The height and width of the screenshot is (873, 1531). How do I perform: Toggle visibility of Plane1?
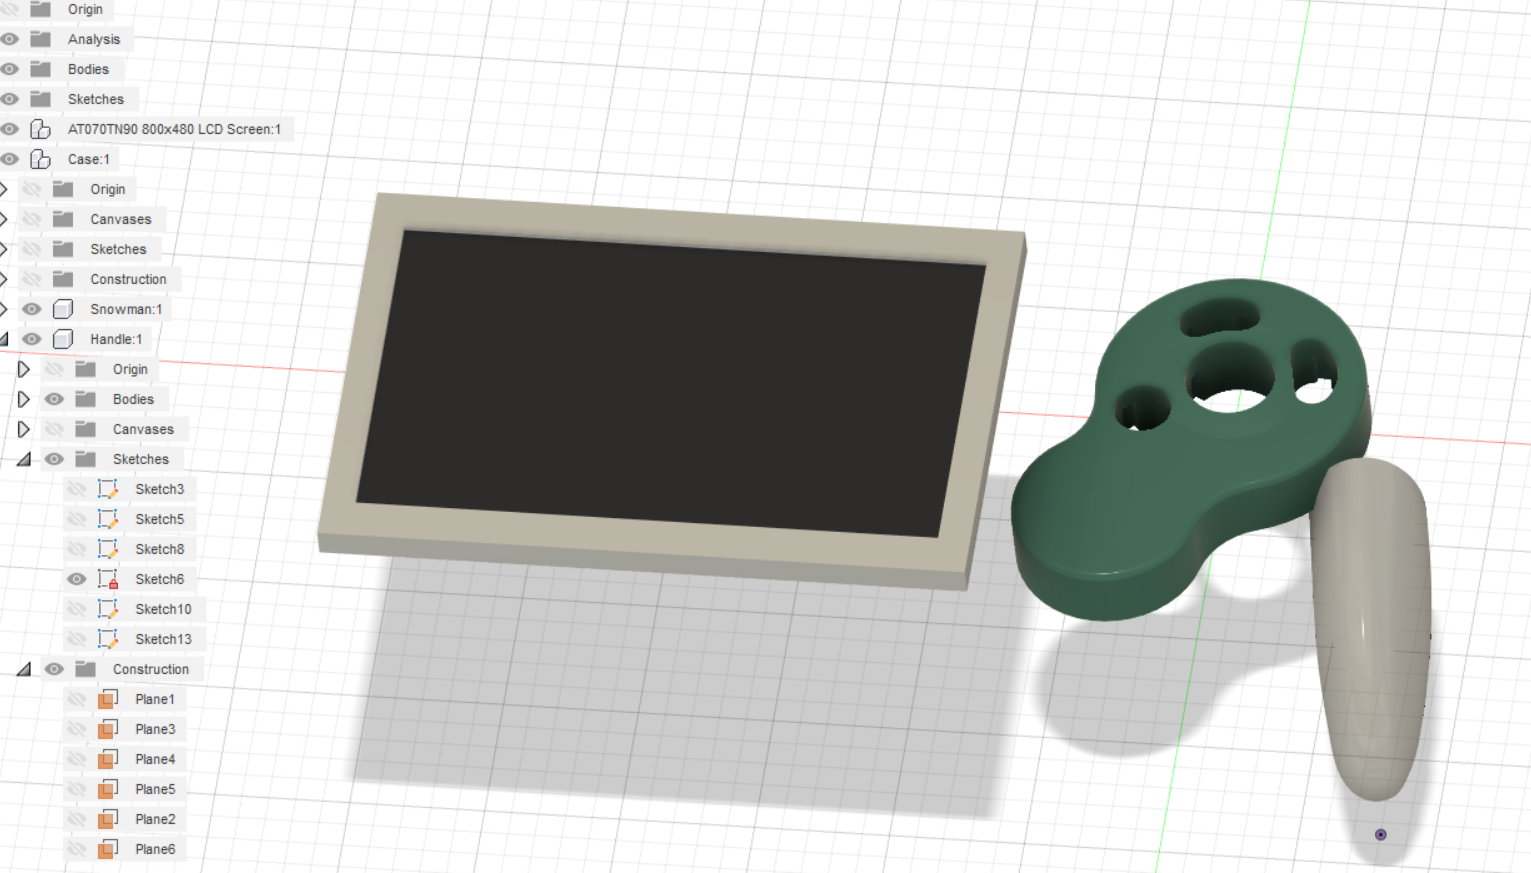(77, 699)
